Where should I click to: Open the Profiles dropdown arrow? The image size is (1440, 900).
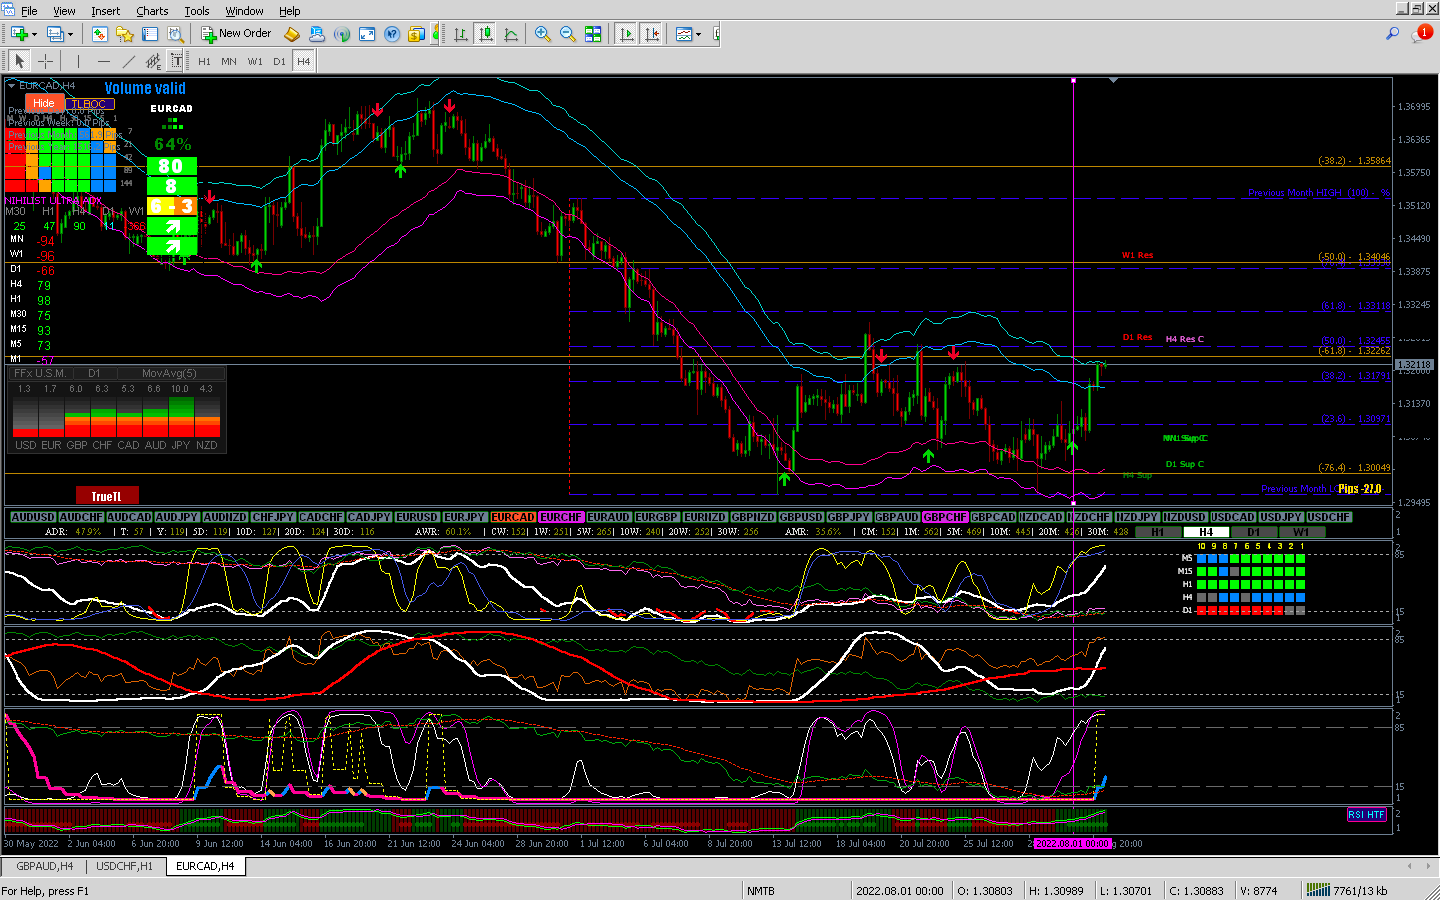click(68, 34)
